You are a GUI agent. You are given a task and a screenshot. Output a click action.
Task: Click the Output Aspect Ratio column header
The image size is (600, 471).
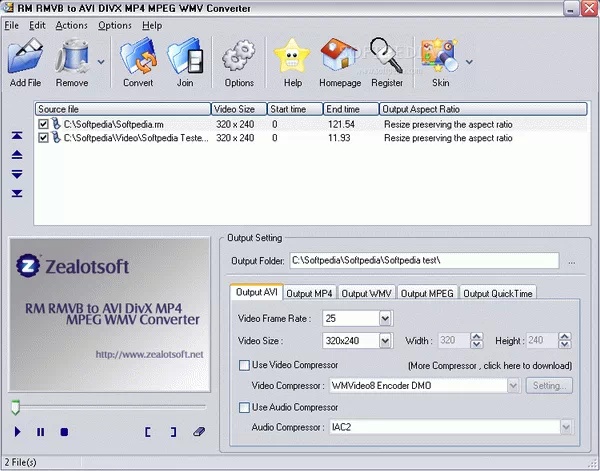483,109
